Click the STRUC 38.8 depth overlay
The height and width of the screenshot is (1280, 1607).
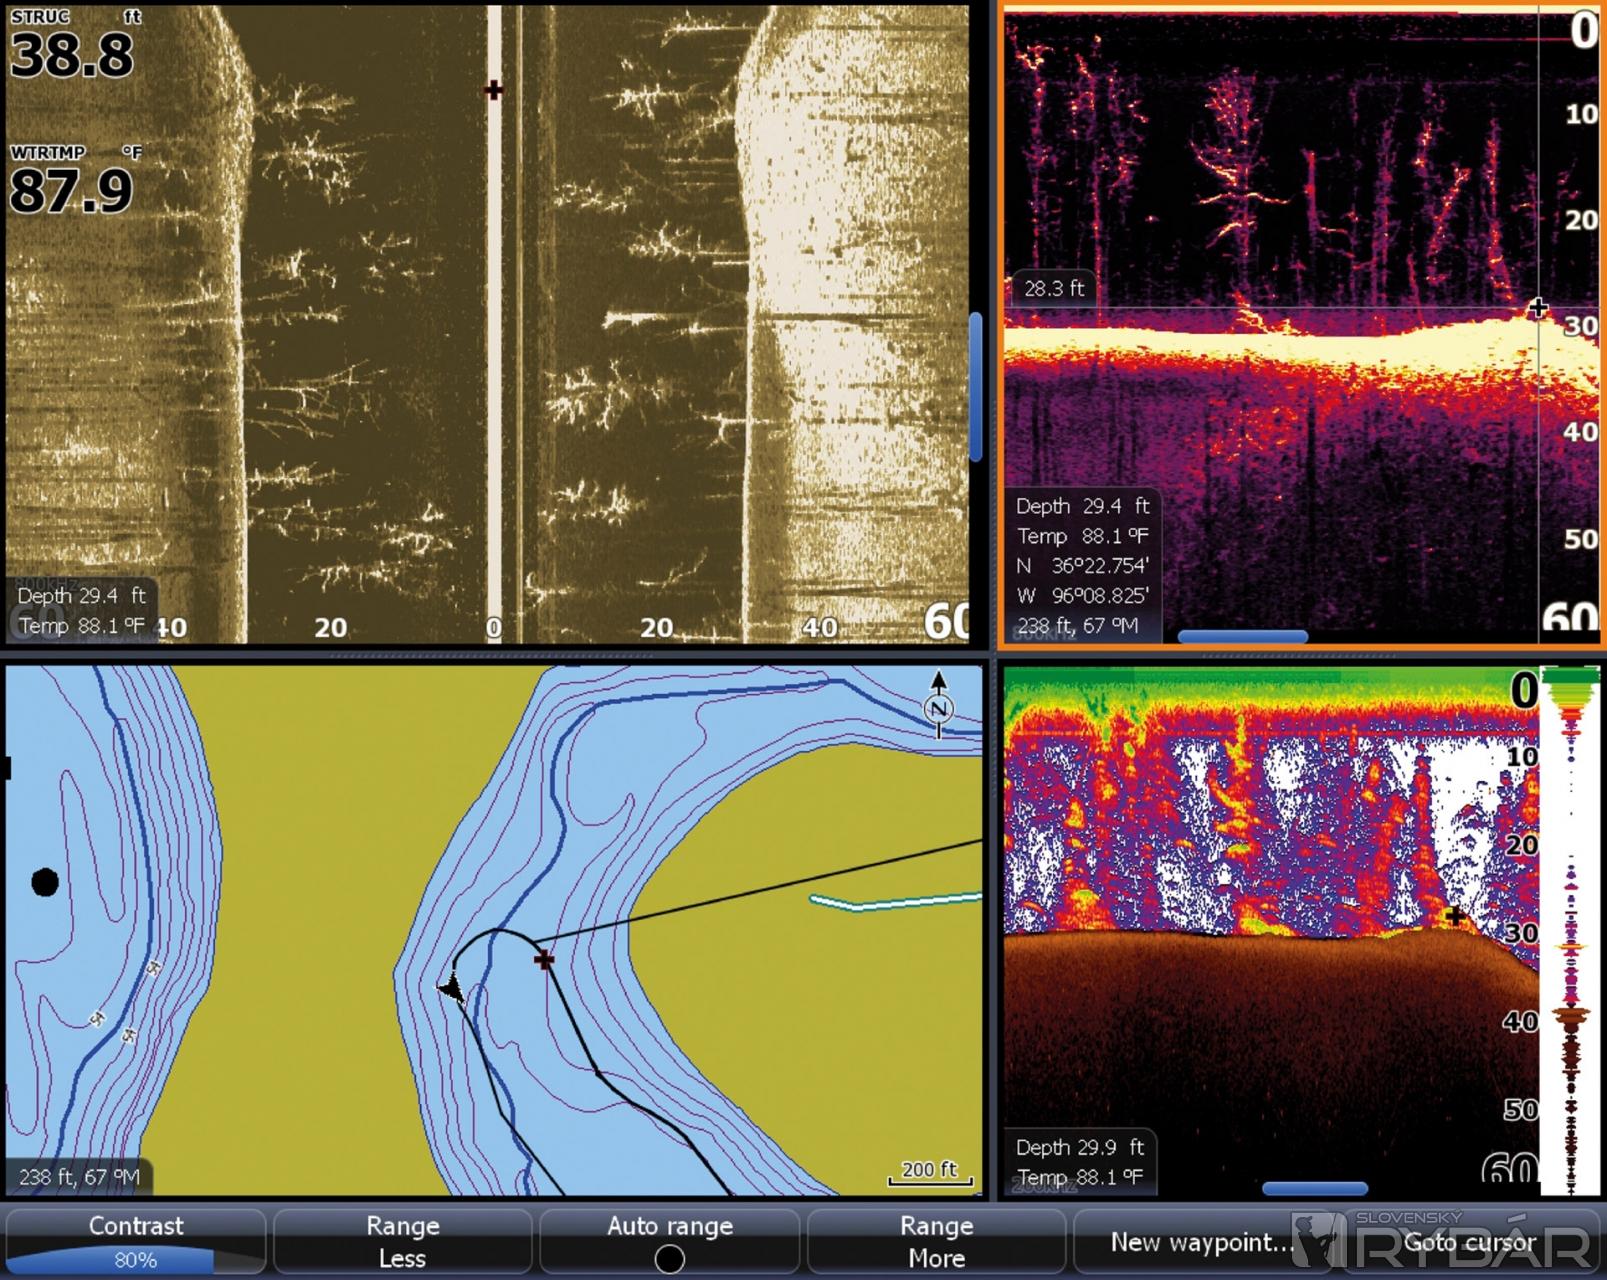click(x=73, y=45)
